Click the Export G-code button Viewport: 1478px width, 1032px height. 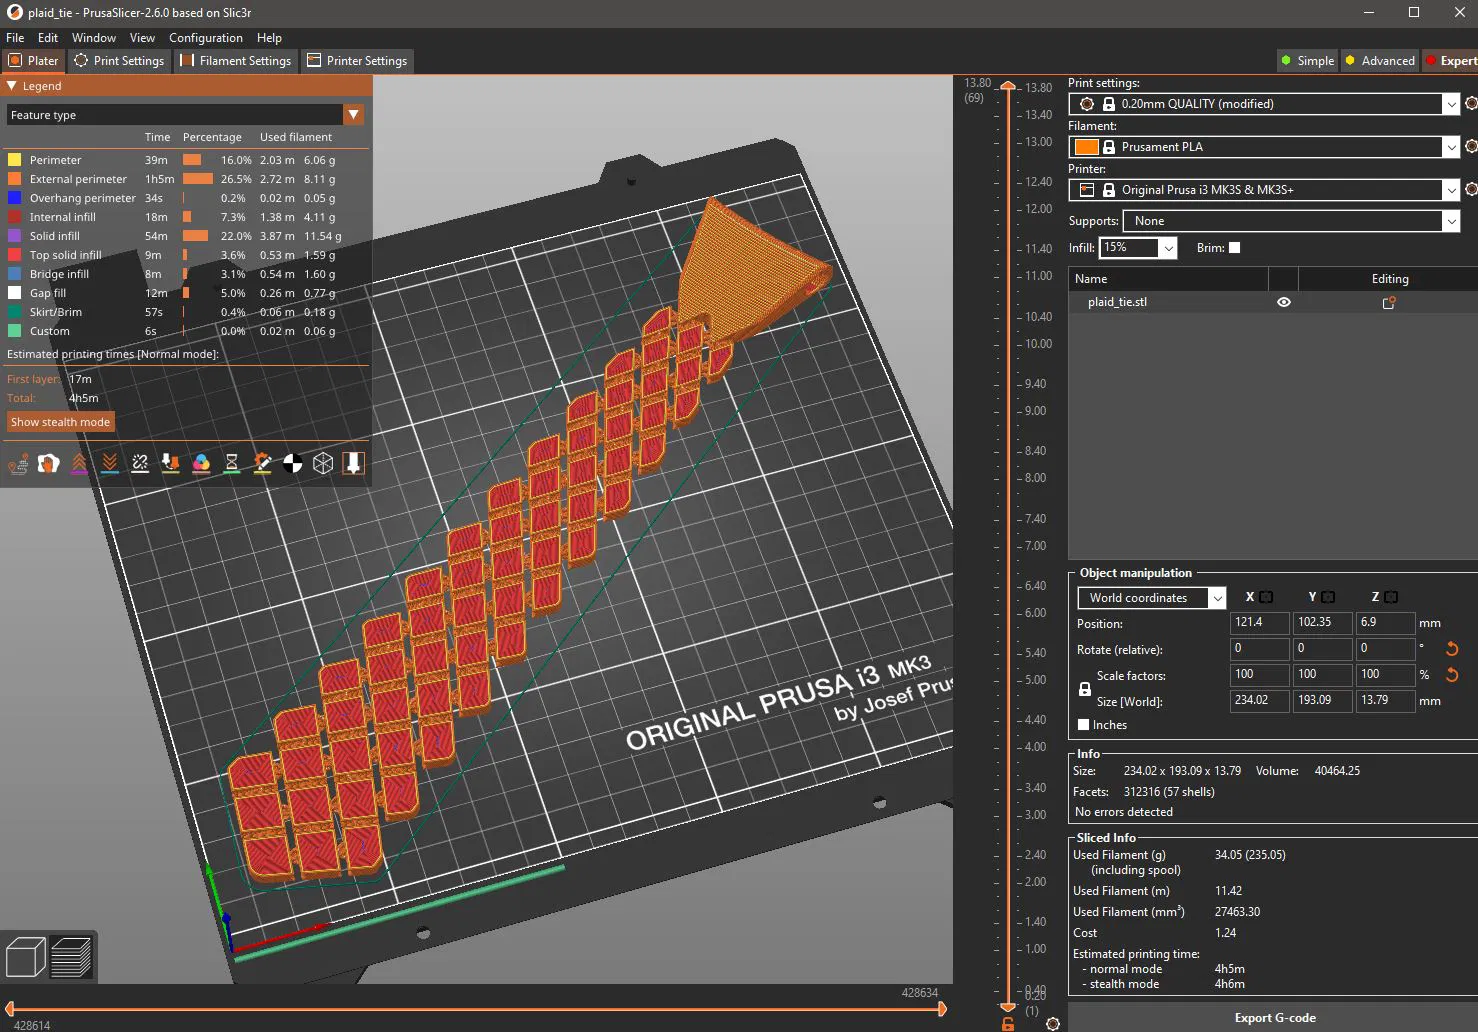click(1274, 1018)
